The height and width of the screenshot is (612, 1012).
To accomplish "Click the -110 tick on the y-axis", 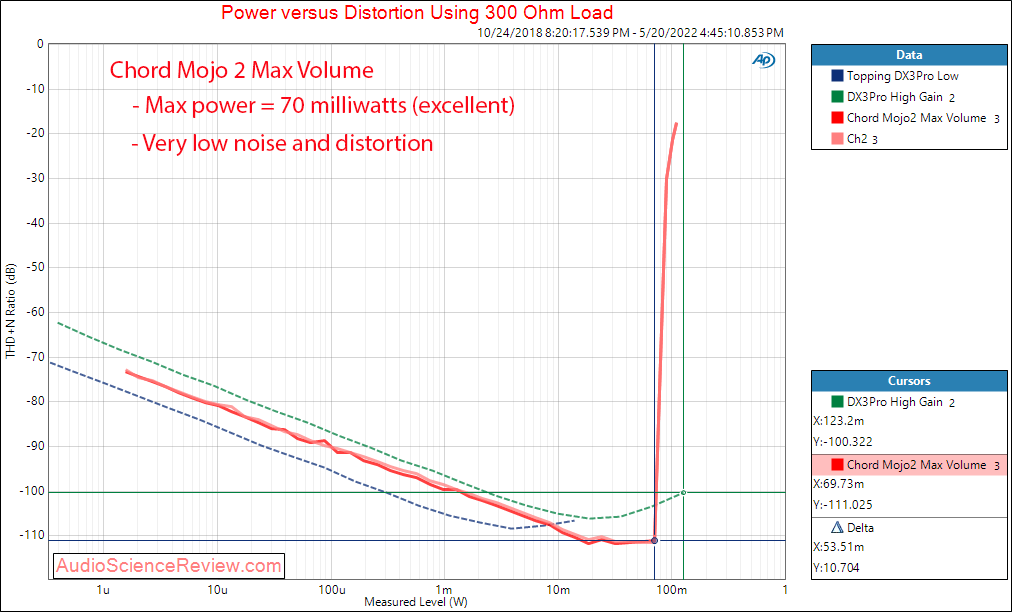I will pyautogui.click(x=32, y=535).
